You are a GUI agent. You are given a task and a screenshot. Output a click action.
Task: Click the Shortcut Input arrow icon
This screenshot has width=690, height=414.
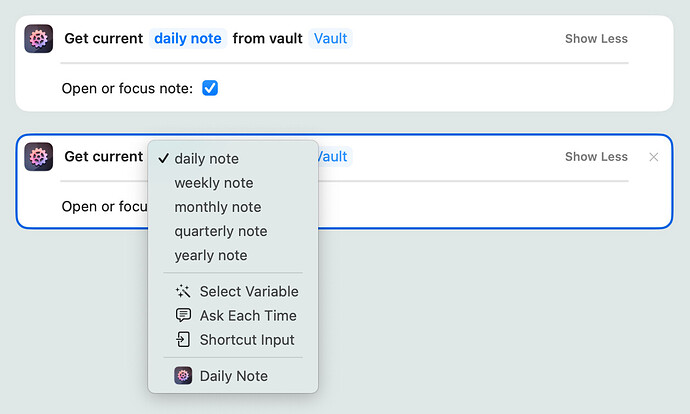pos(183,340)
